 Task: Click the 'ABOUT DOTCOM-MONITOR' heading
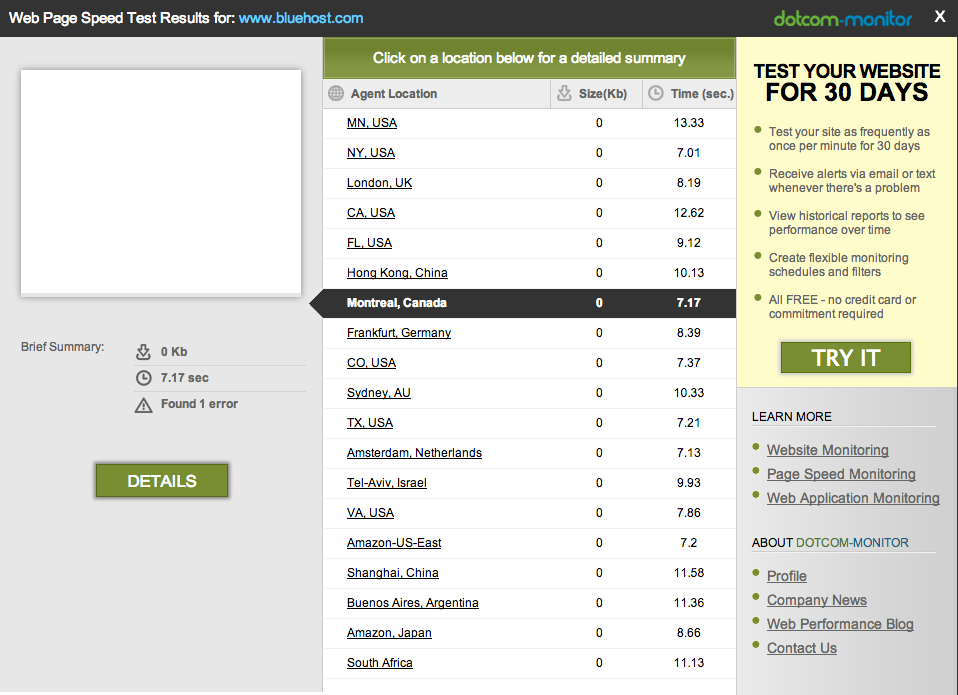point(830,542)
